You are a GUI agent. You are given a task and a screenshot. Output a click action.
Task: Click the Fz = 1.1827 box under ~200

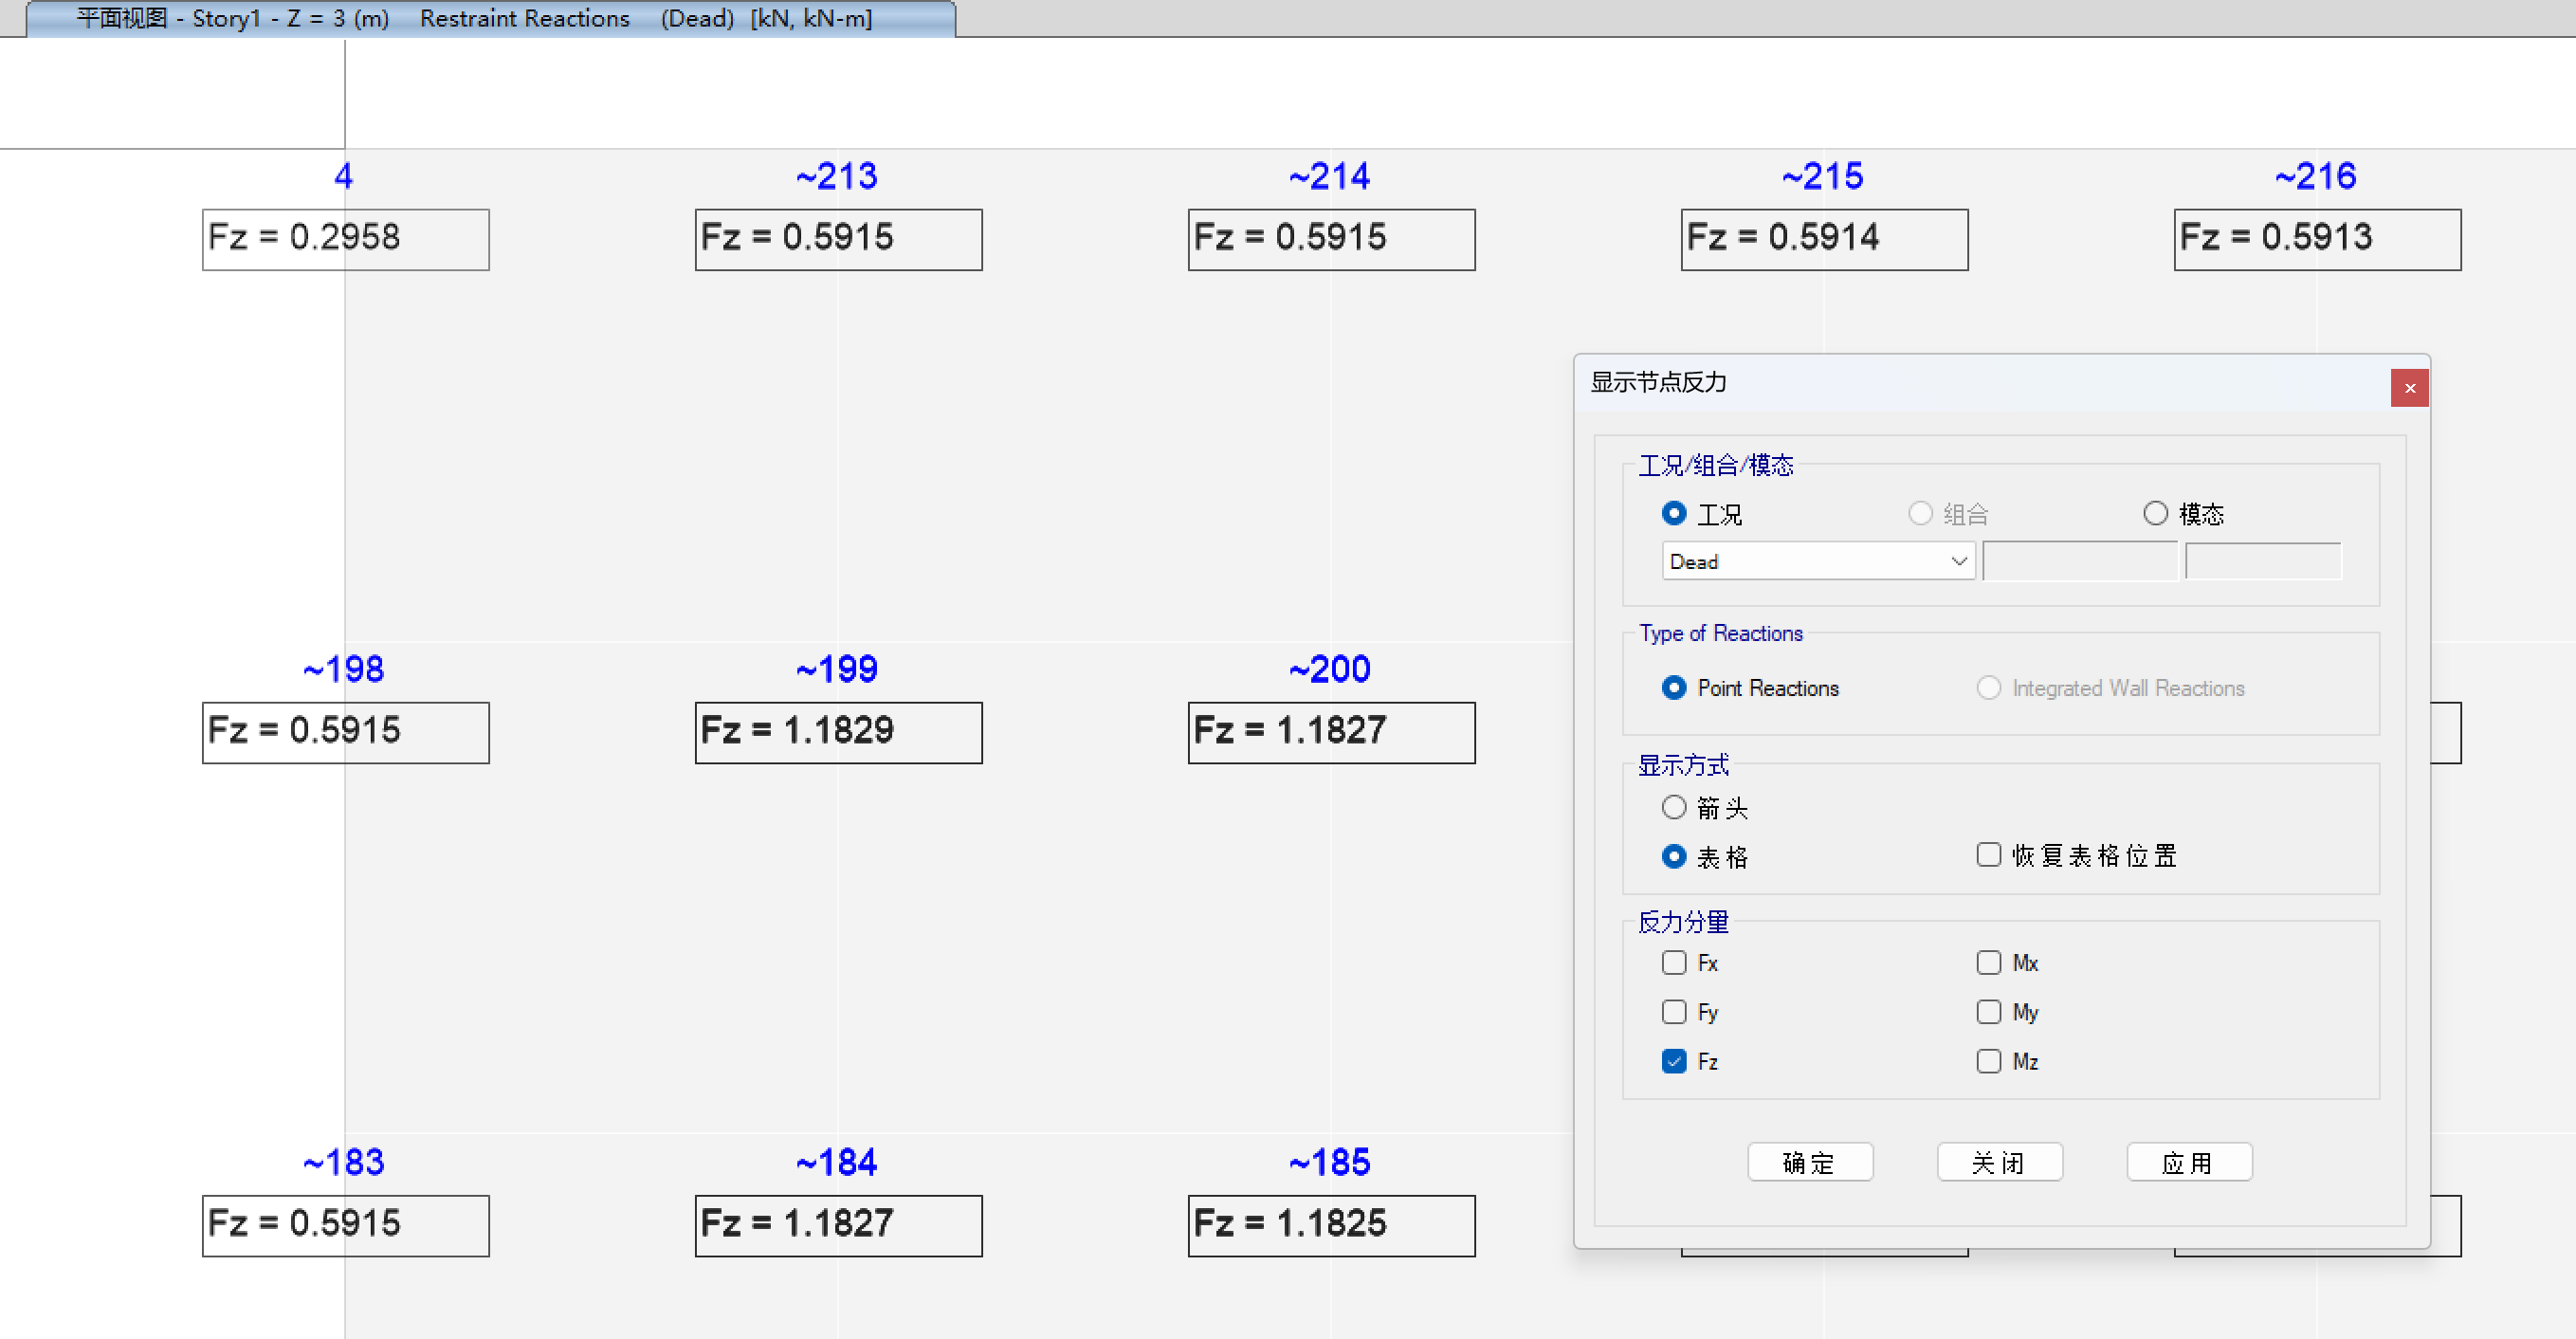[x=1331, y=733]
